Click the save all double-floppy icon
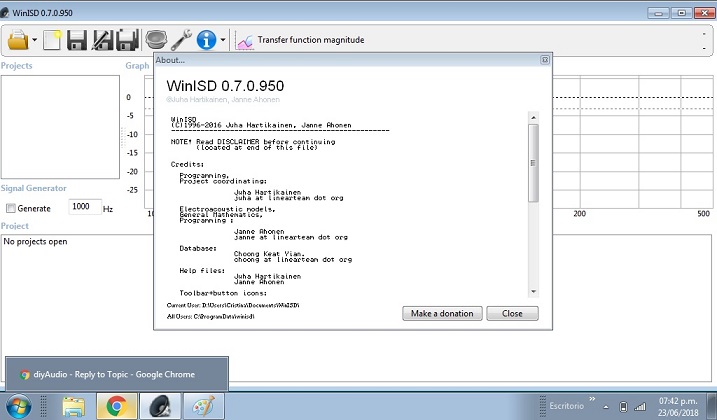The image size is (717, 420). click(x=128, y=40)
